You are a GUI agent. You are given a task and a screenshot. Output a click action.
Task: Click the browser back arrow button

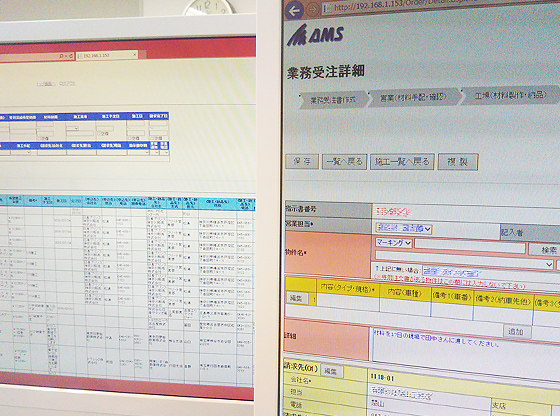294,11
